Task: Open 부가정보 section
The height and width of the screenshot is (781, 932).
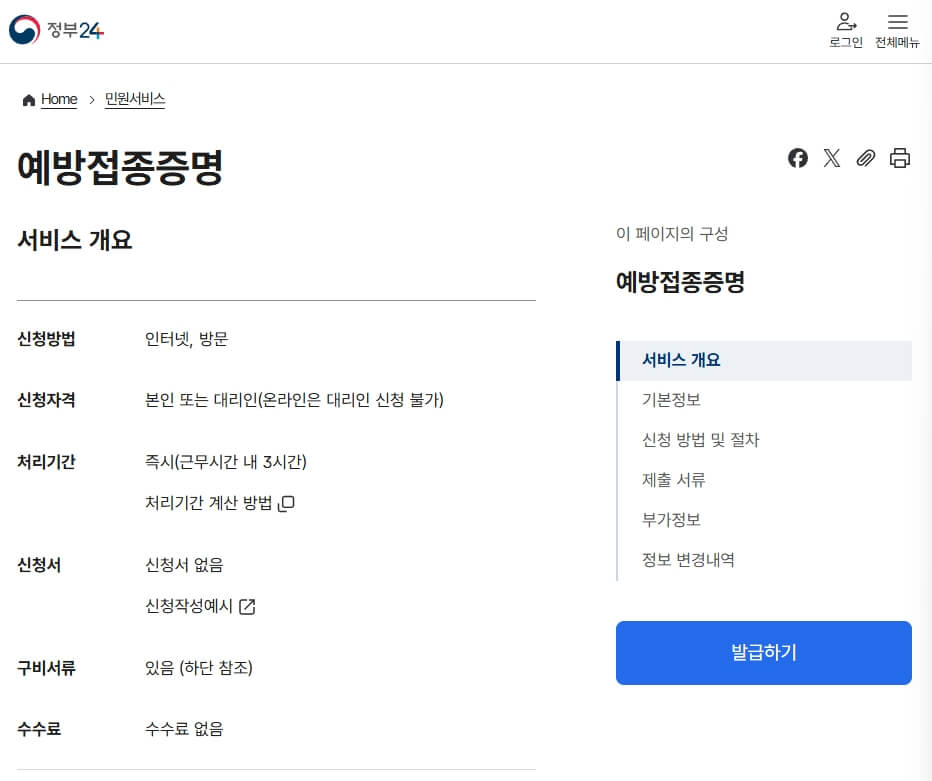Action: coord(671,520)
